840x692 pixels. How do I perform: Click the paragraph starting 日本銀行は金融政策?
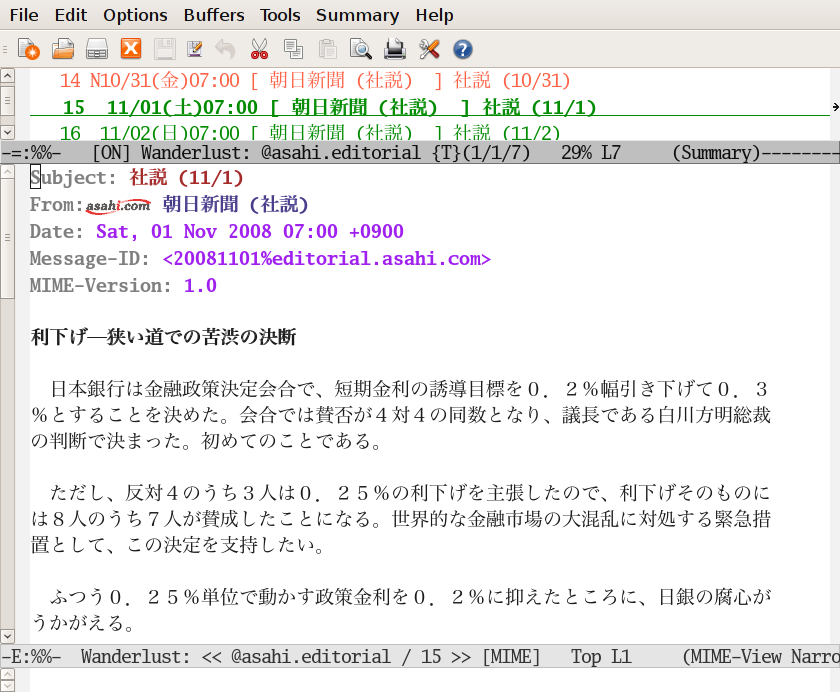coord(401,415)
